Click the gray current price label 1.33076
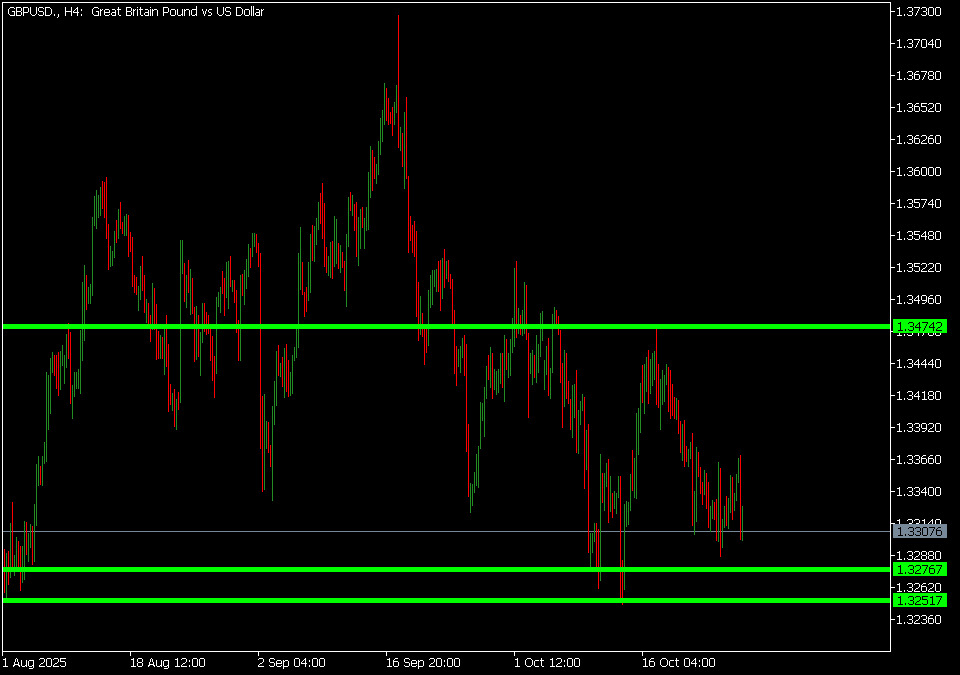The height and width of the screenshot is (675, 960). [920, 532]
